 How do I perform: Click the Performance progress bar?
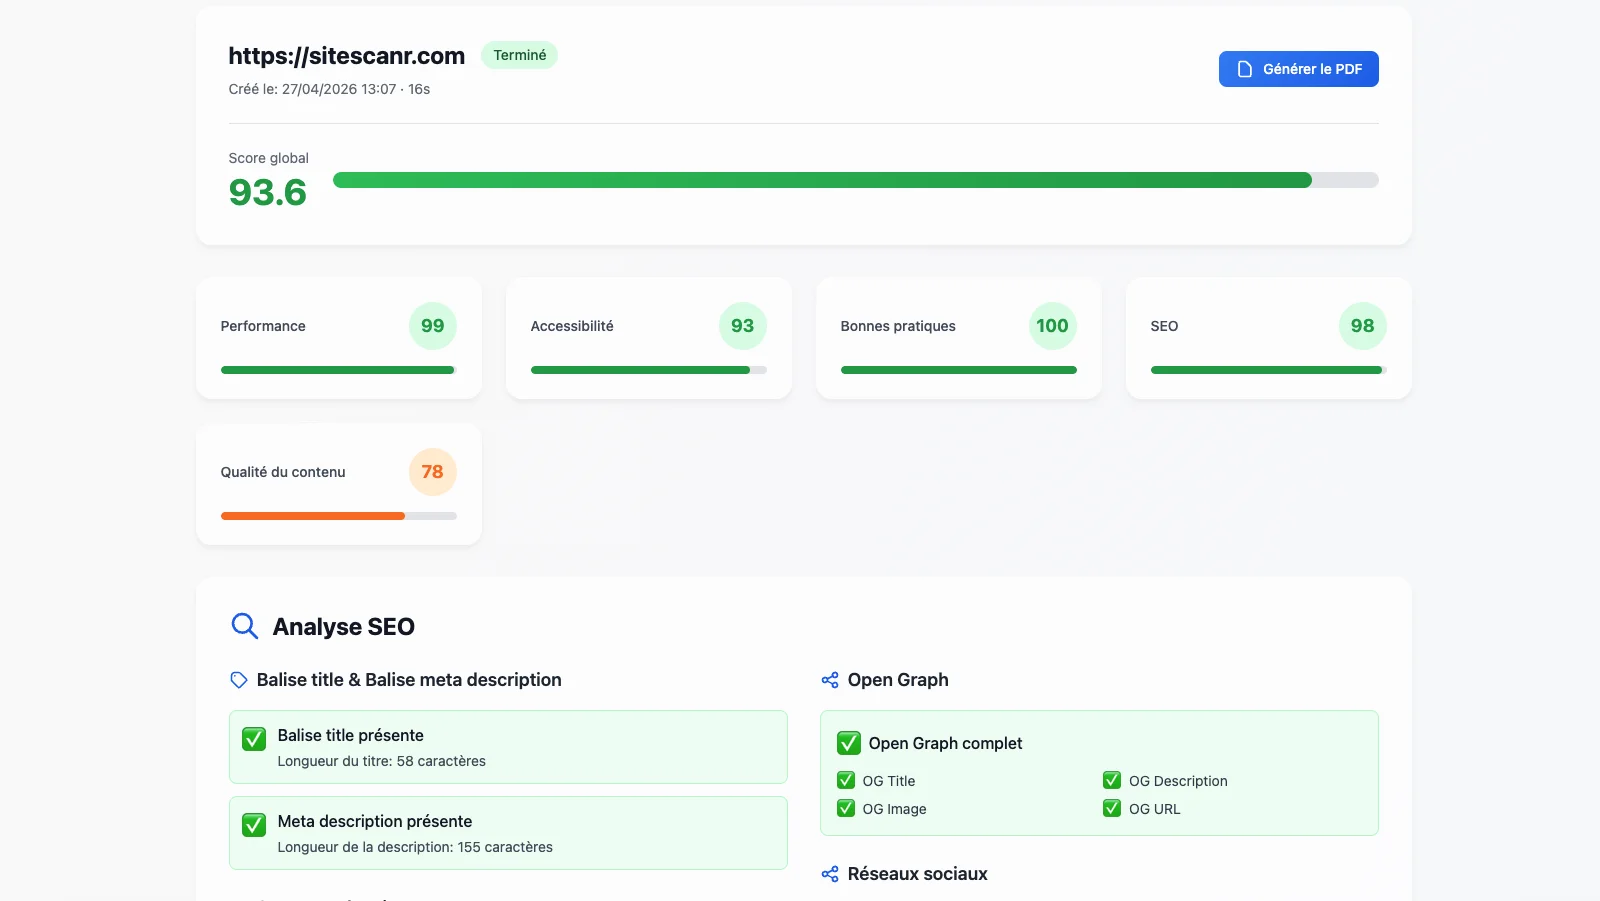[x=338, y=370]
